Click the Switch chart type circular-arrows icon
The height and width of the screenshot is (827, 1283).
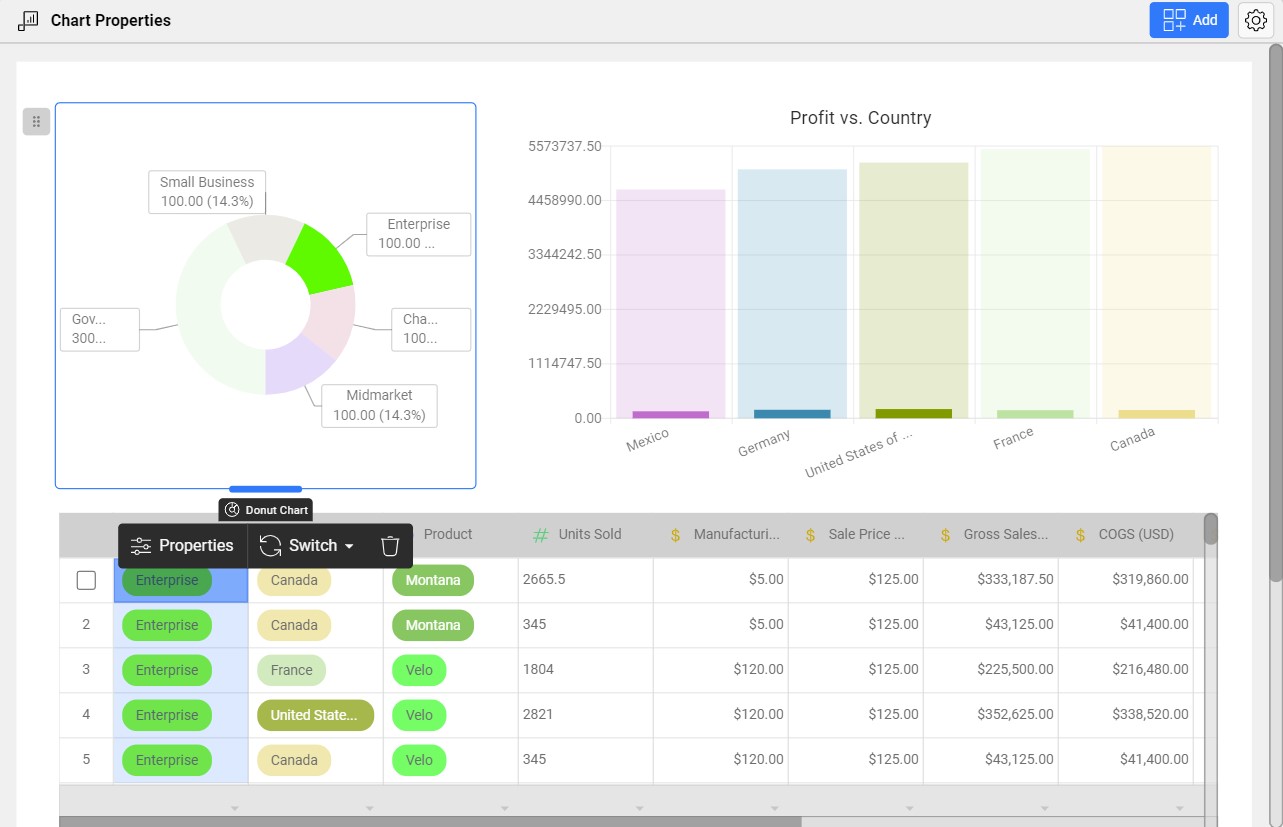coord(270,545)
